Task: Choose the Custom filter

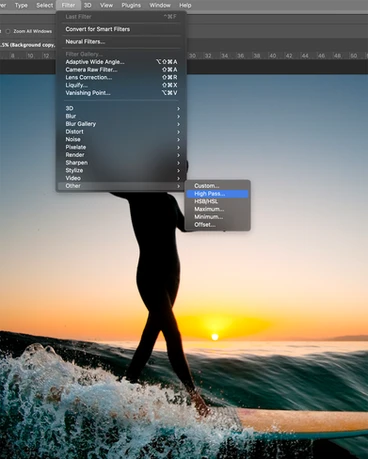Action: [217, 186]
